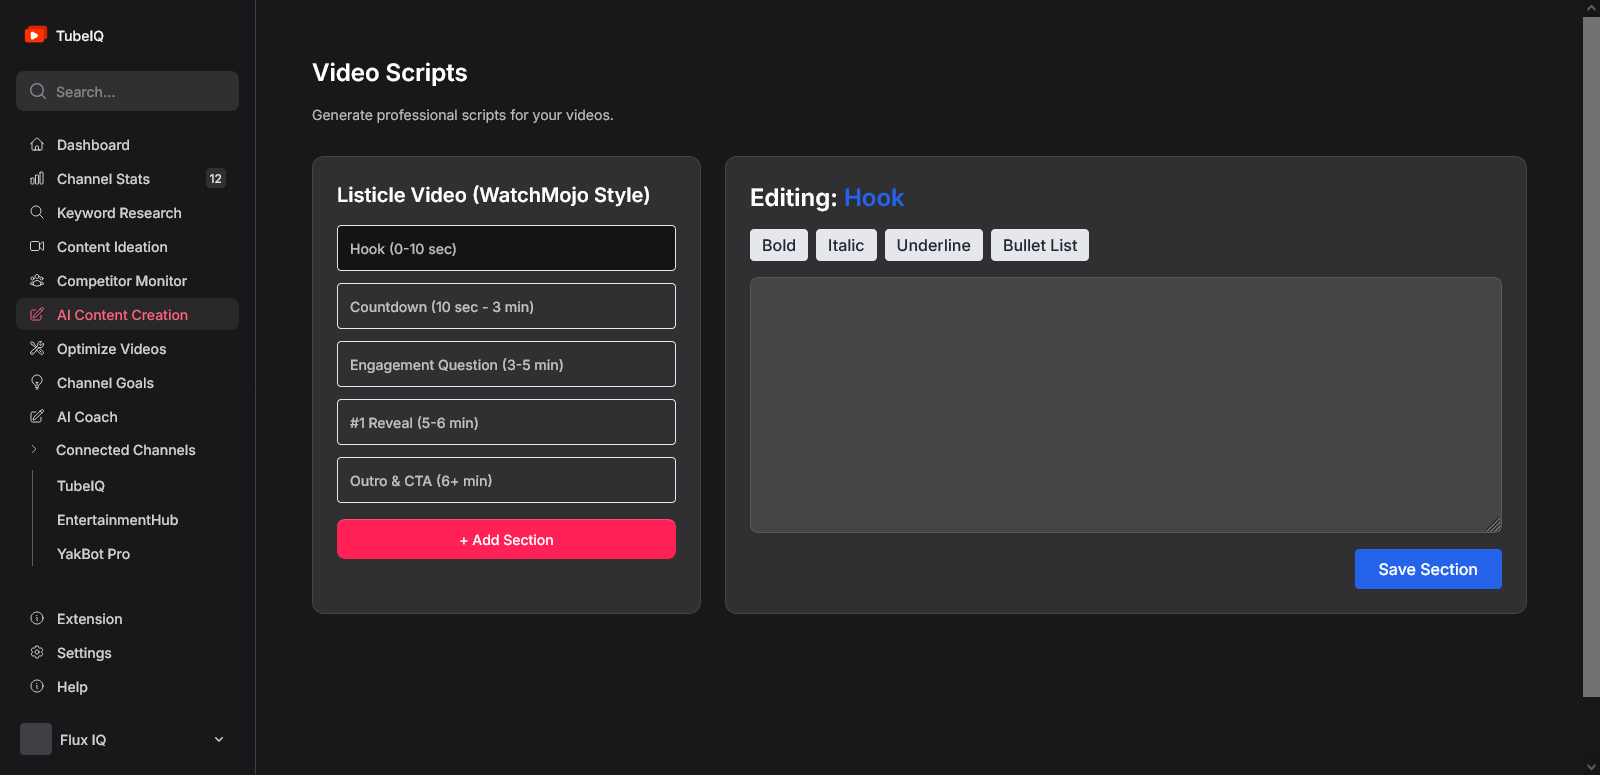The height and width of the screenshot is (775, 1600).
Task: Open the Flux IQ account dropdown arrow
Action: coord(219,739)
